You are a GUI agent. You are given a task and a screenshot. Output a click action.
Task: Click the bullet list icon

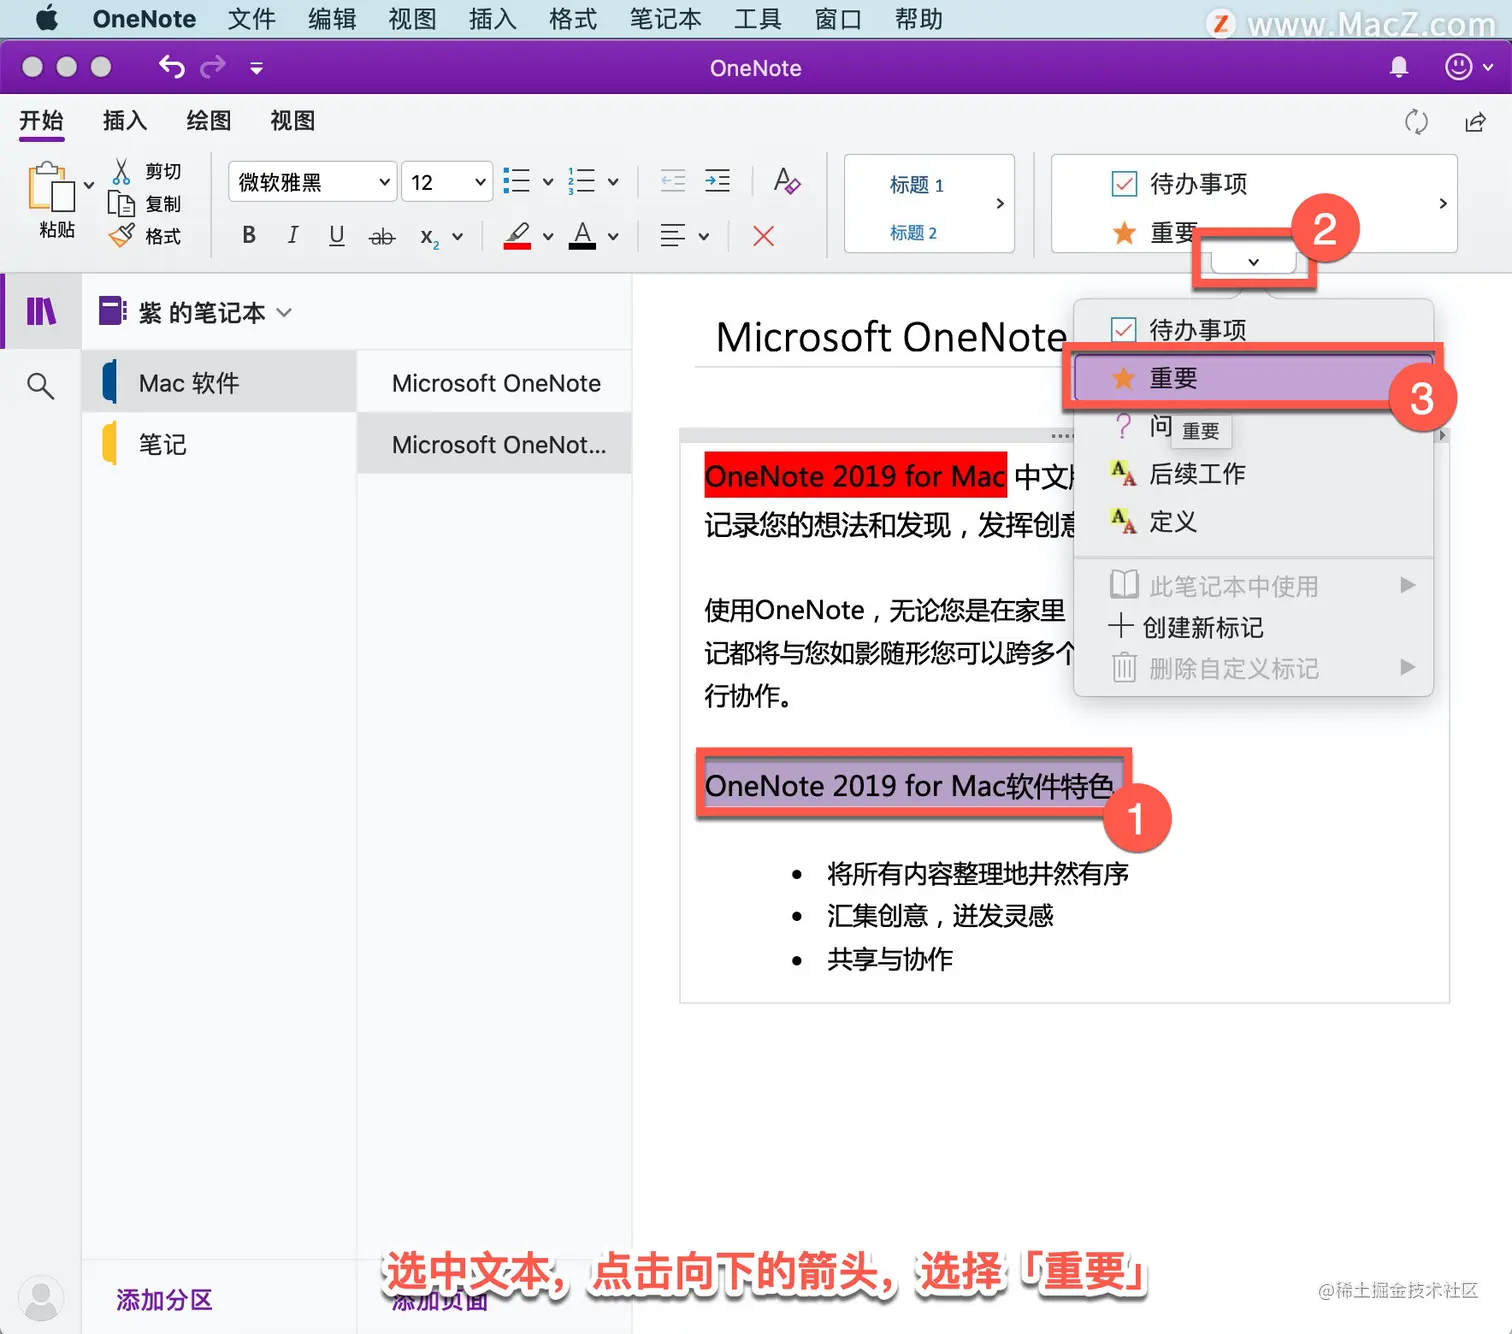[x=516, y=181]
